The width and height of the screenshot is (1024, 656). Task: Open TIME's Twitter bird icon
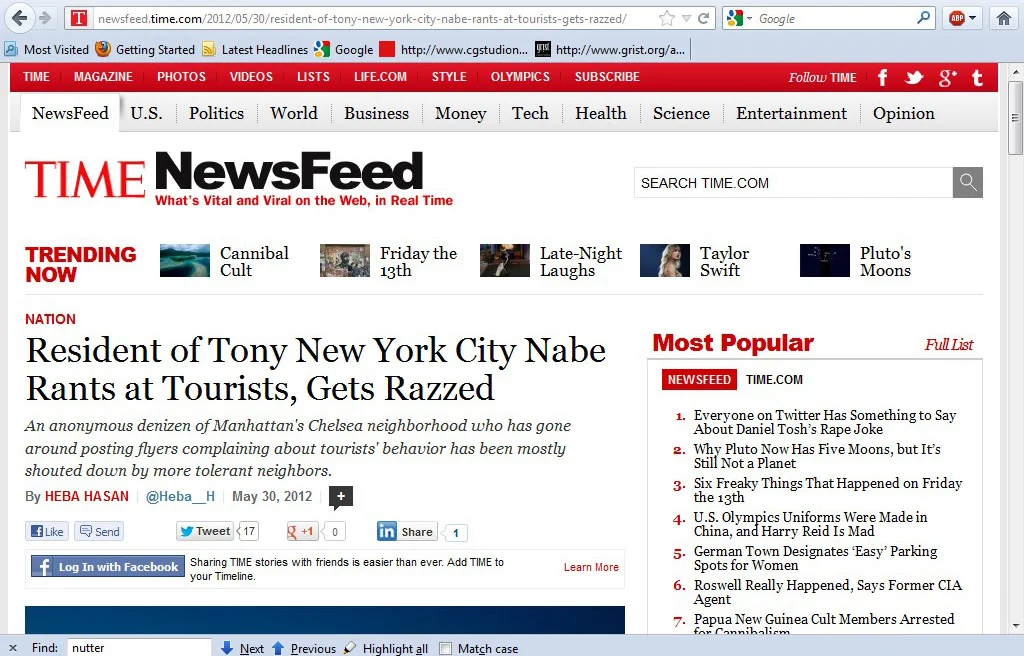tap(914, 78)
